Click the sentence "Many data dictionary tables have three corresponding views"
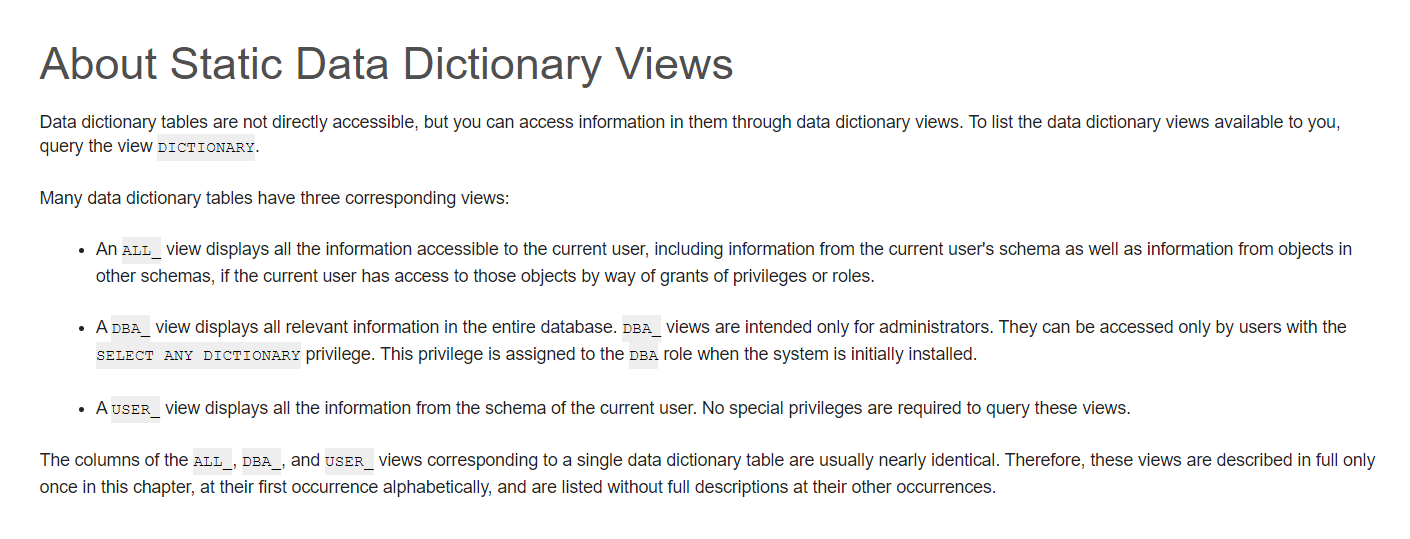The height and width of the screenshot is (539, 1410). (x=274, y=198)
